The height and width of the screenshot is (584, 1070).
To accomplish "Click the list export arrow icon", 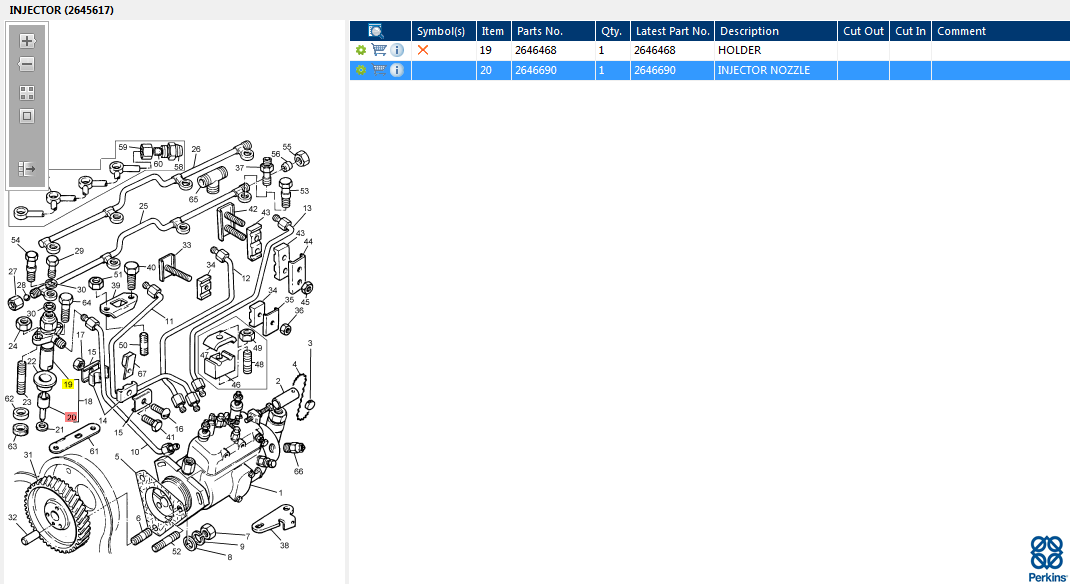I will 27,169.
